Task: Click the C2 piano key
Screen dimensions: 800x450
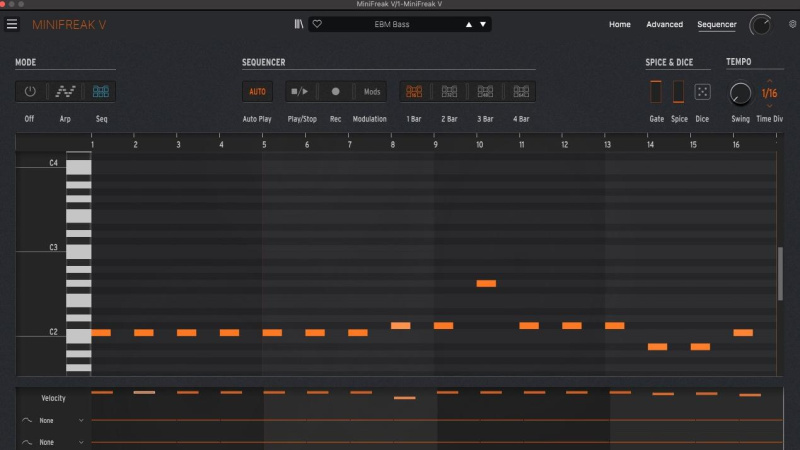Action: click(x=79, y=336)
